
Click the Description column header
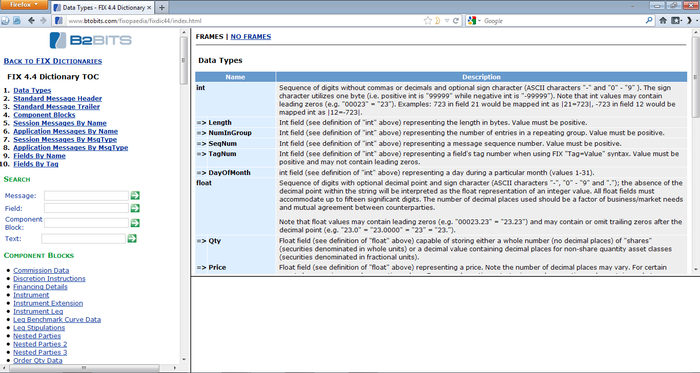point(481,77)
